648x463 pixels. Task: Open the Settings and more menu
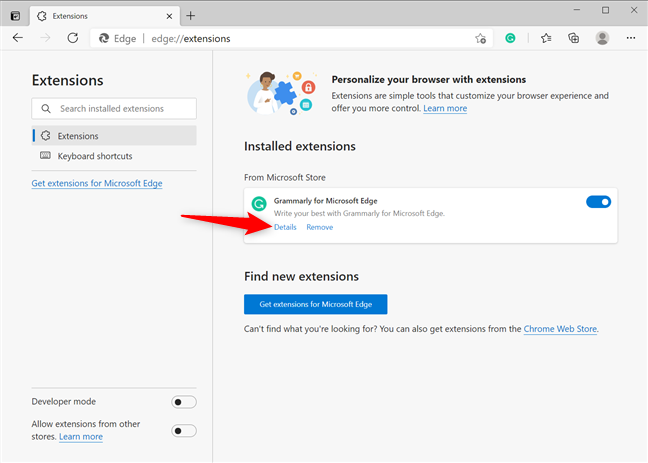point(631,38)
